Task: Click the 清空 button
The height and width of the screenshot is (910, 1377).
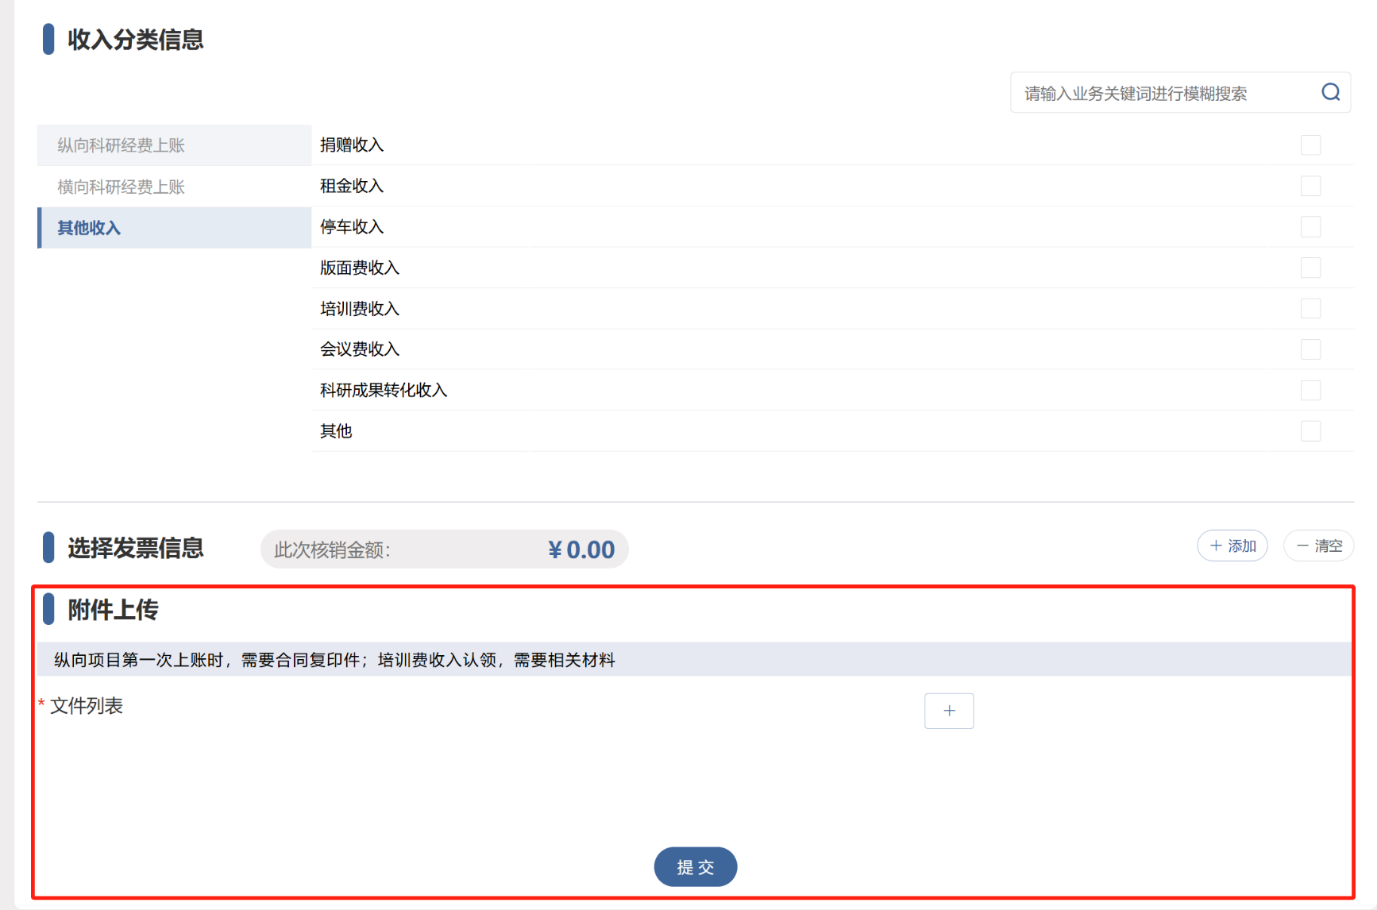Action: point(1318,546)
